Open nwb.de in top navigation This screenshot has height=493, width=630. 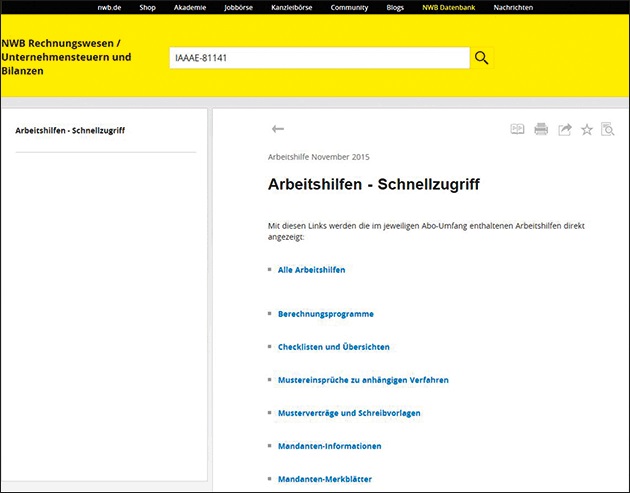click(x=111, y=7)
